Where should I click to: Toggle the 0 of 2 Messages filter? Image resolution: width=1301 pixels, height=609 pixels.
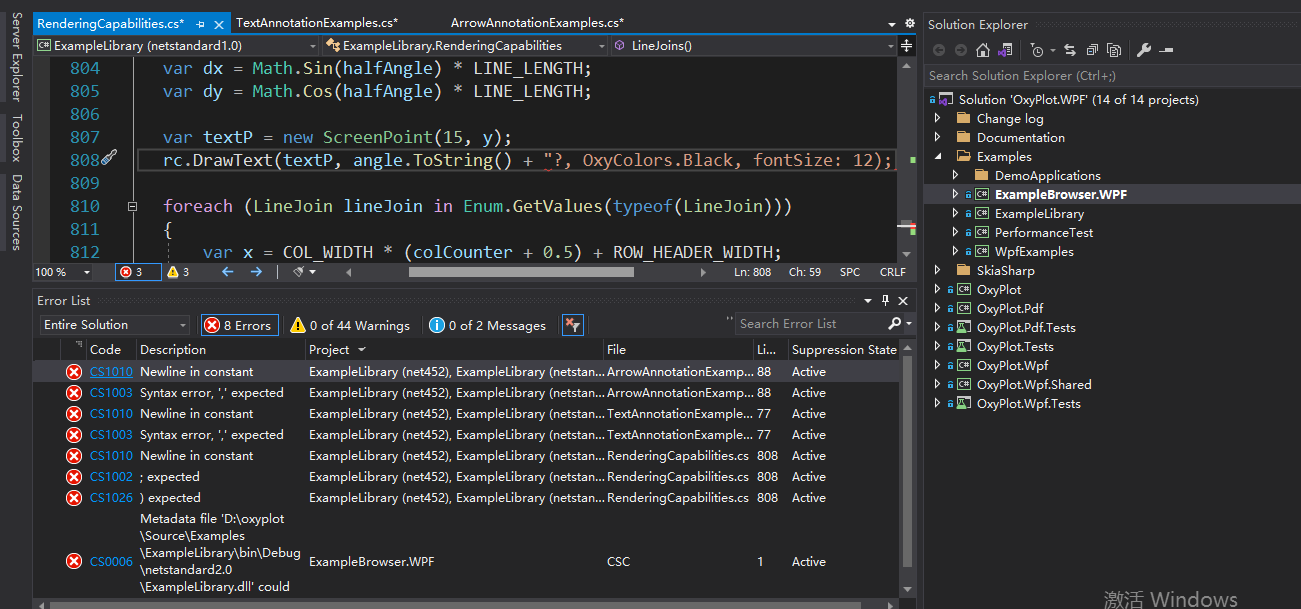[488, 325]
